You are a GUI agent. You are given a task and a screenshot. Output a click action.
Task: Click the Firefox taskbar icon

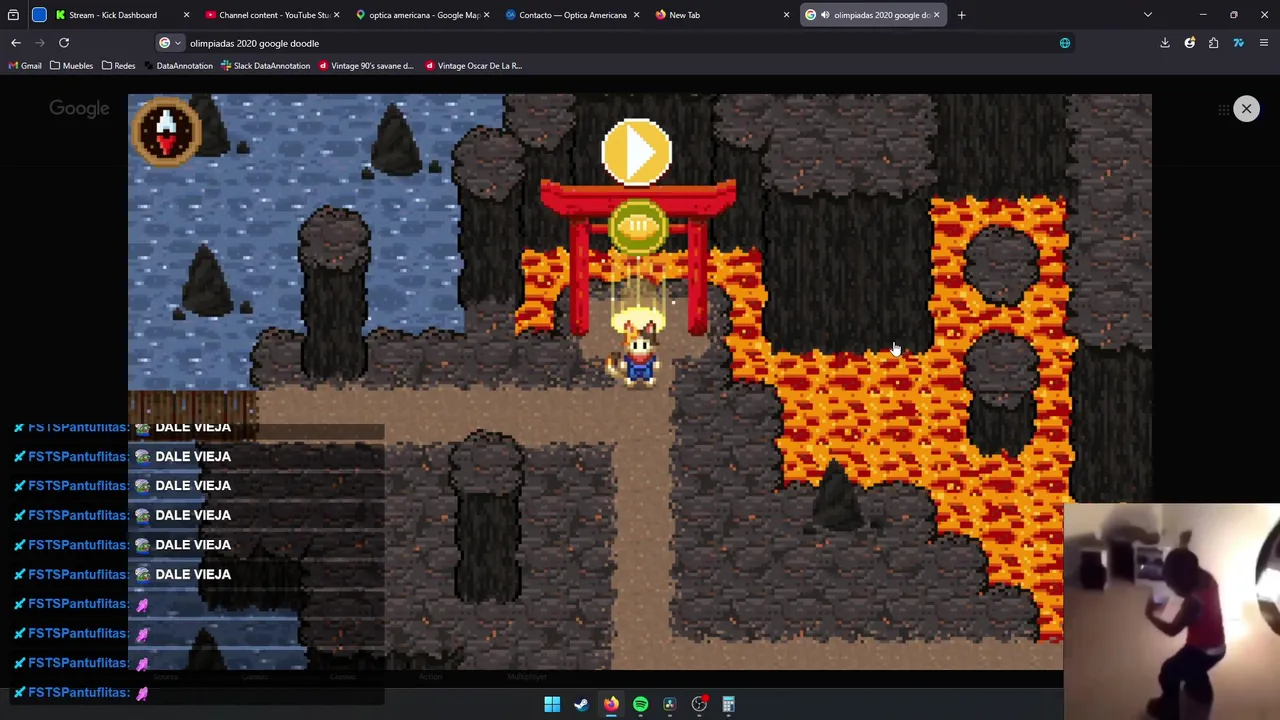[611, 704]
